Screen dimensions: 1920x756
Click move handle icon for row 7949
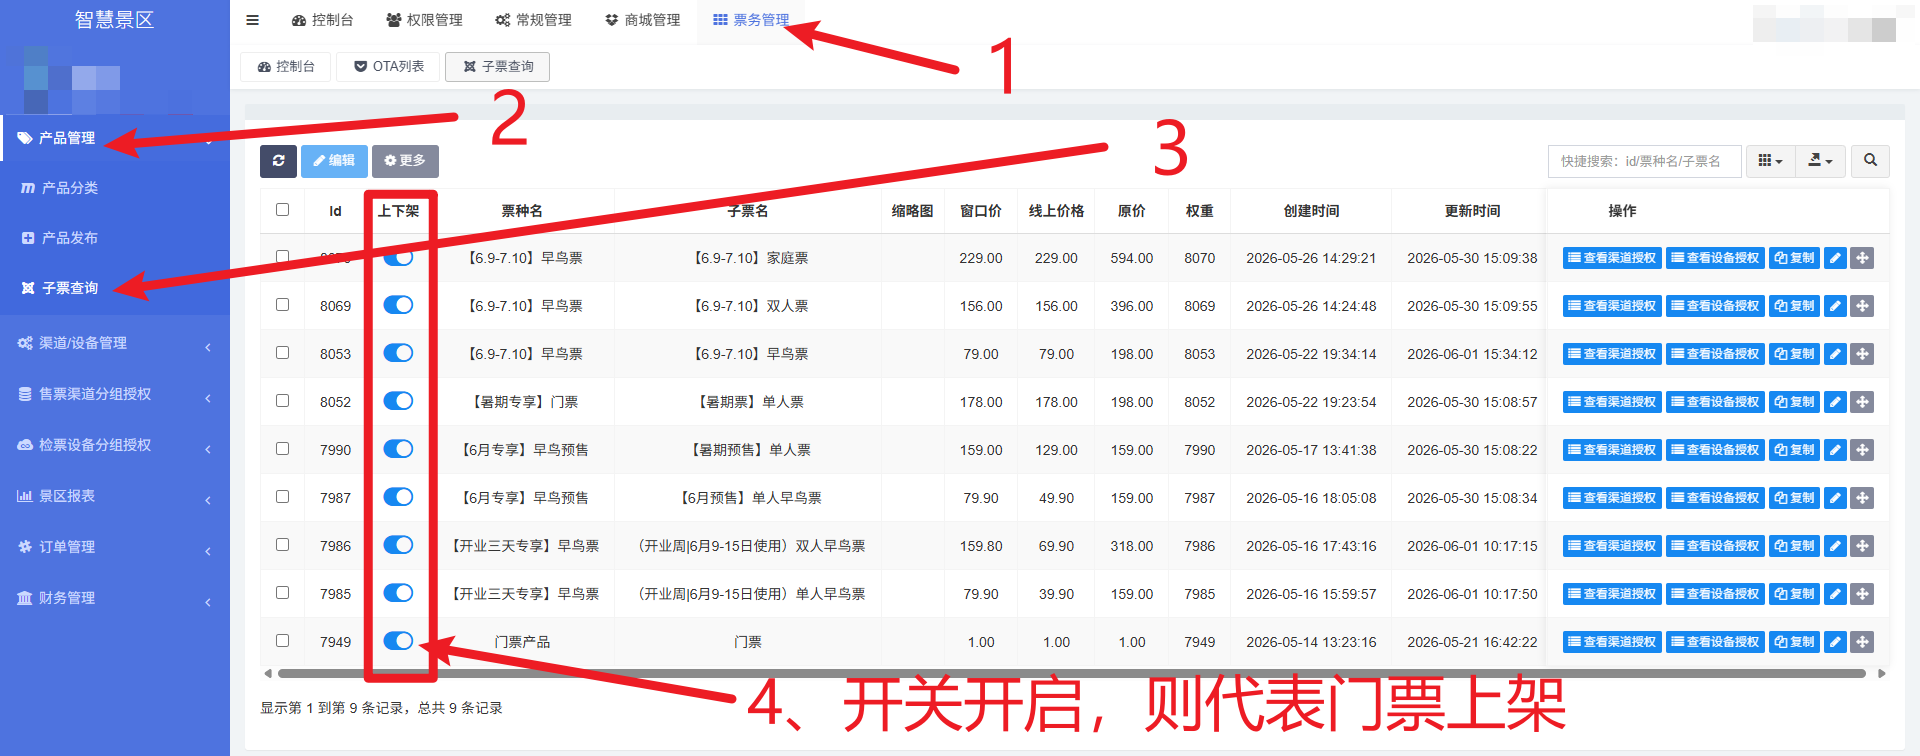pyautogui.click(x=1862, y=642)
